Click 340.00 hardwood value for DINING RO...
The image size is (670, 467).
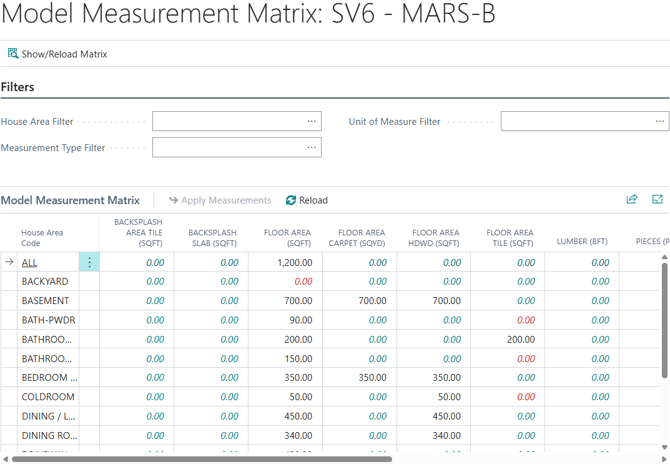point(447,435)
